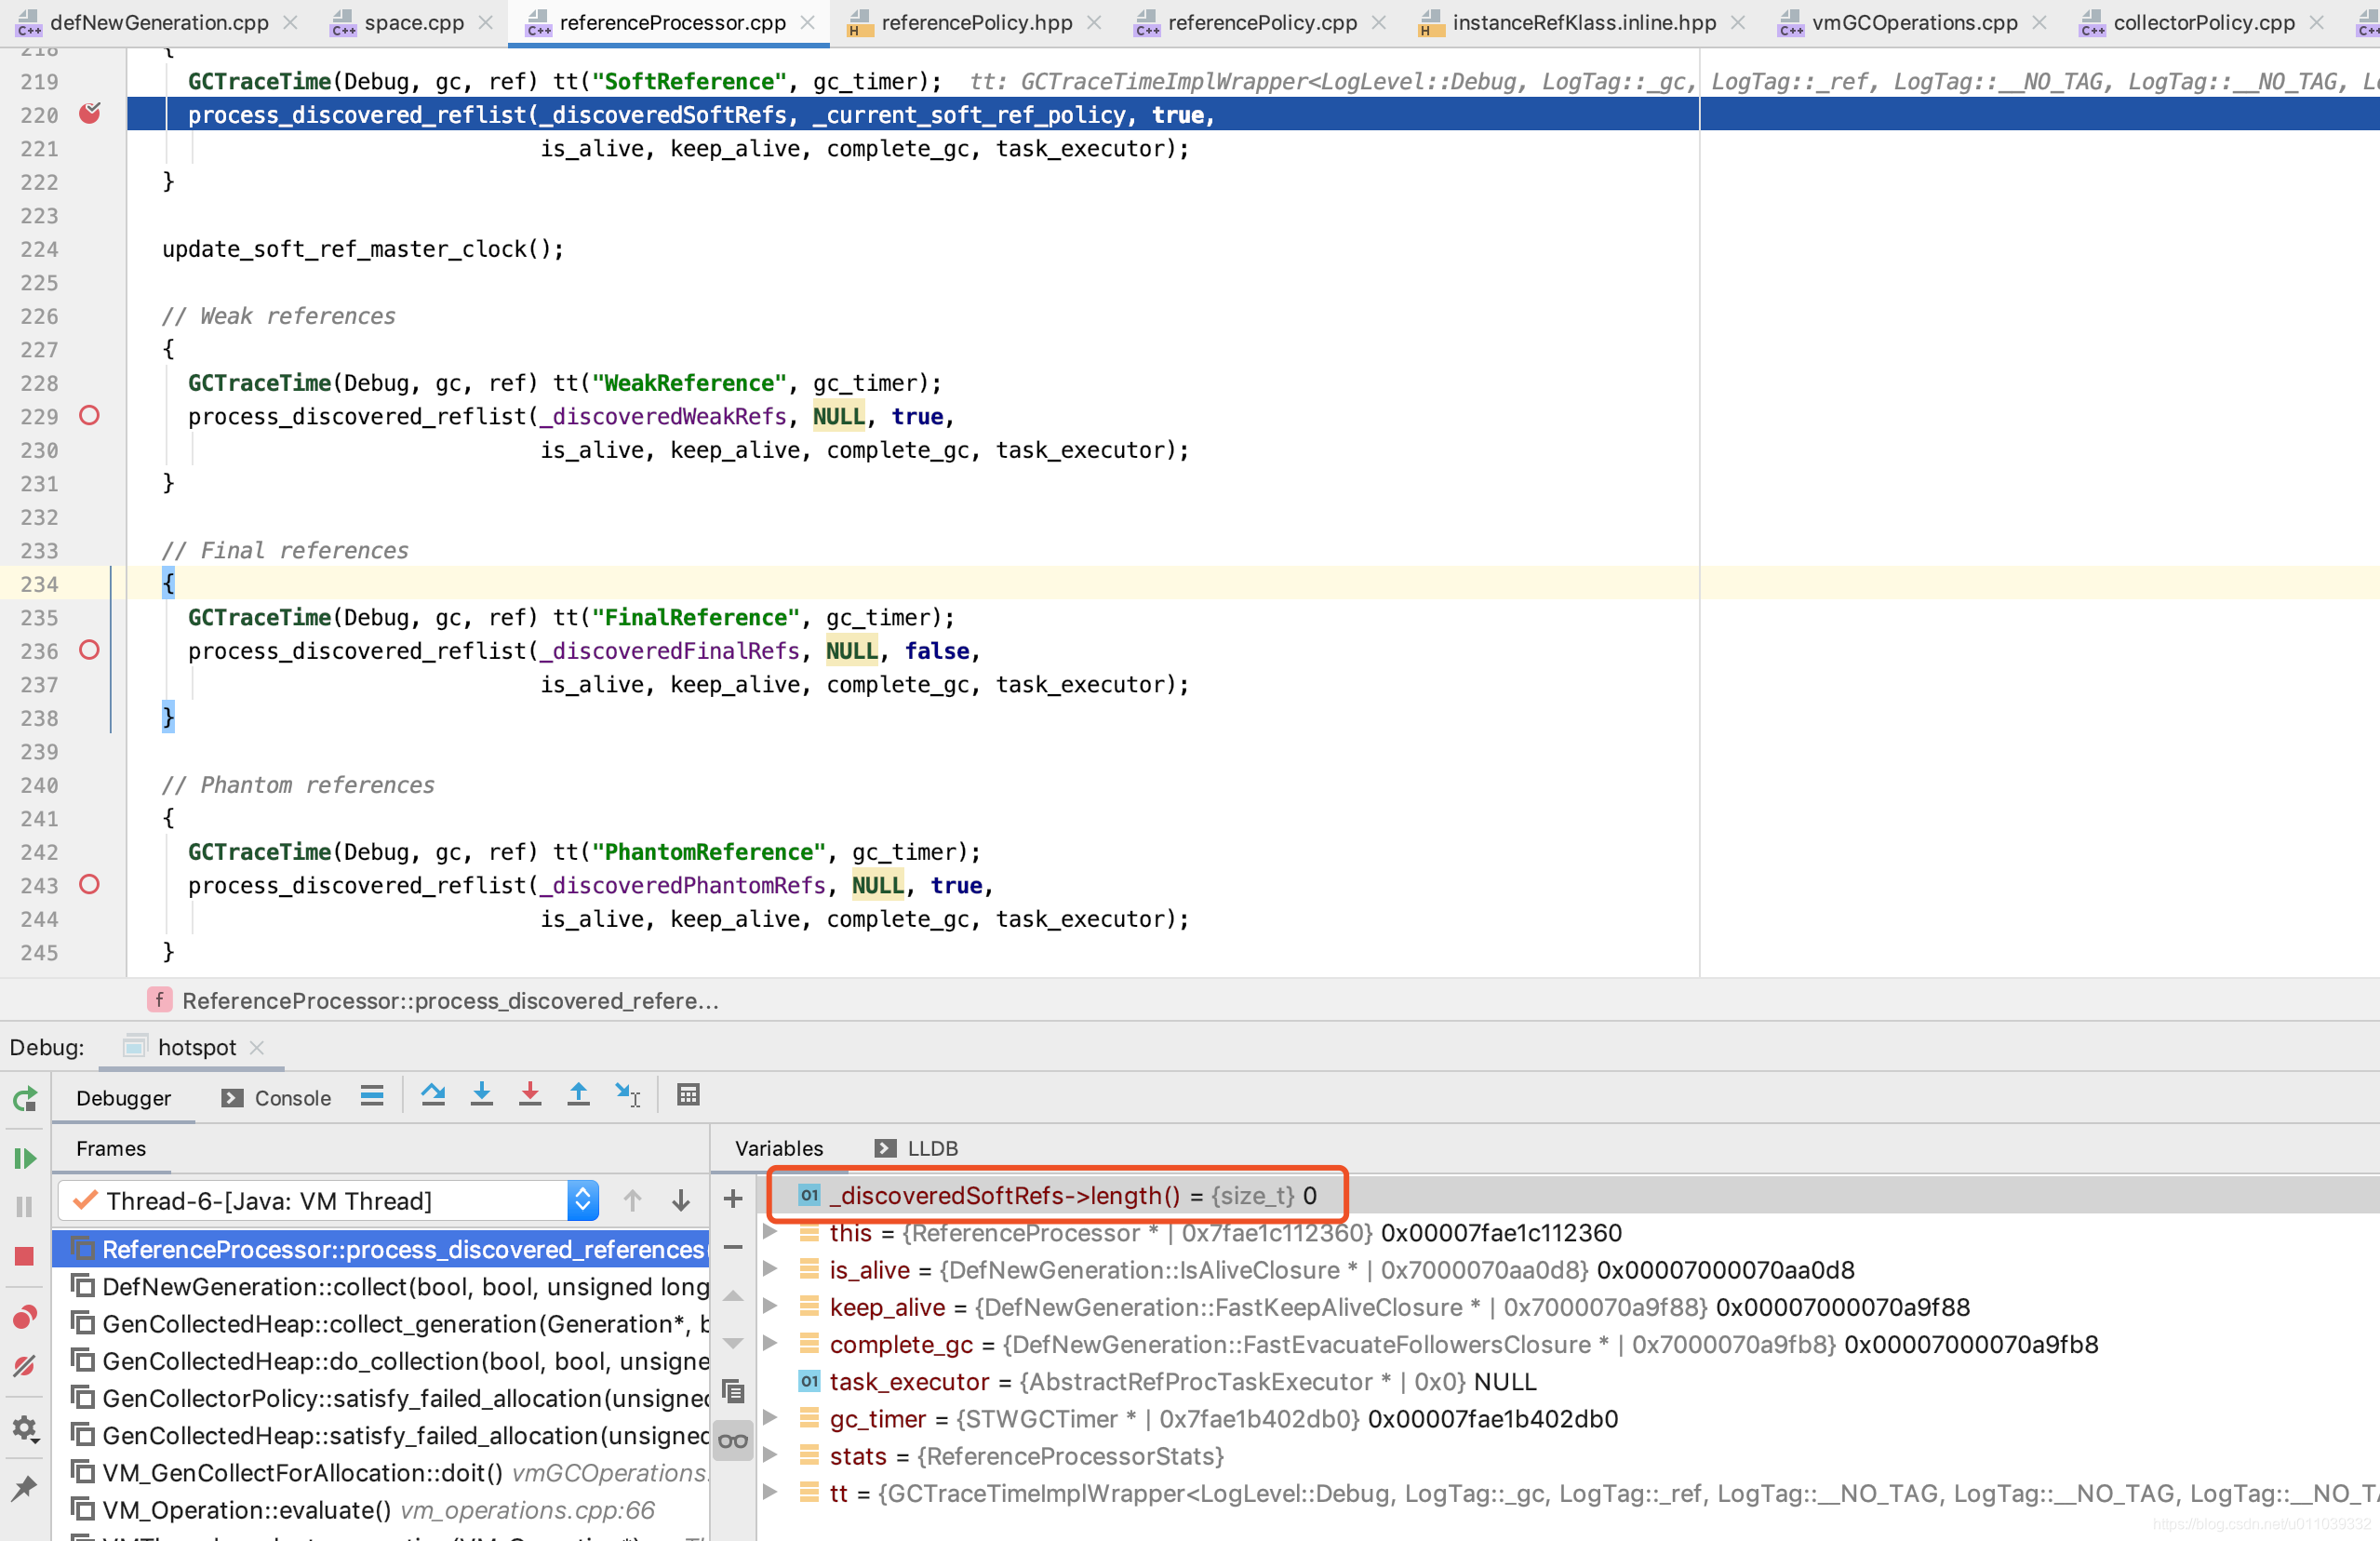Click the Step Into debugger icon
Screen dimensions: 2380x1541
coord(482,1095)
